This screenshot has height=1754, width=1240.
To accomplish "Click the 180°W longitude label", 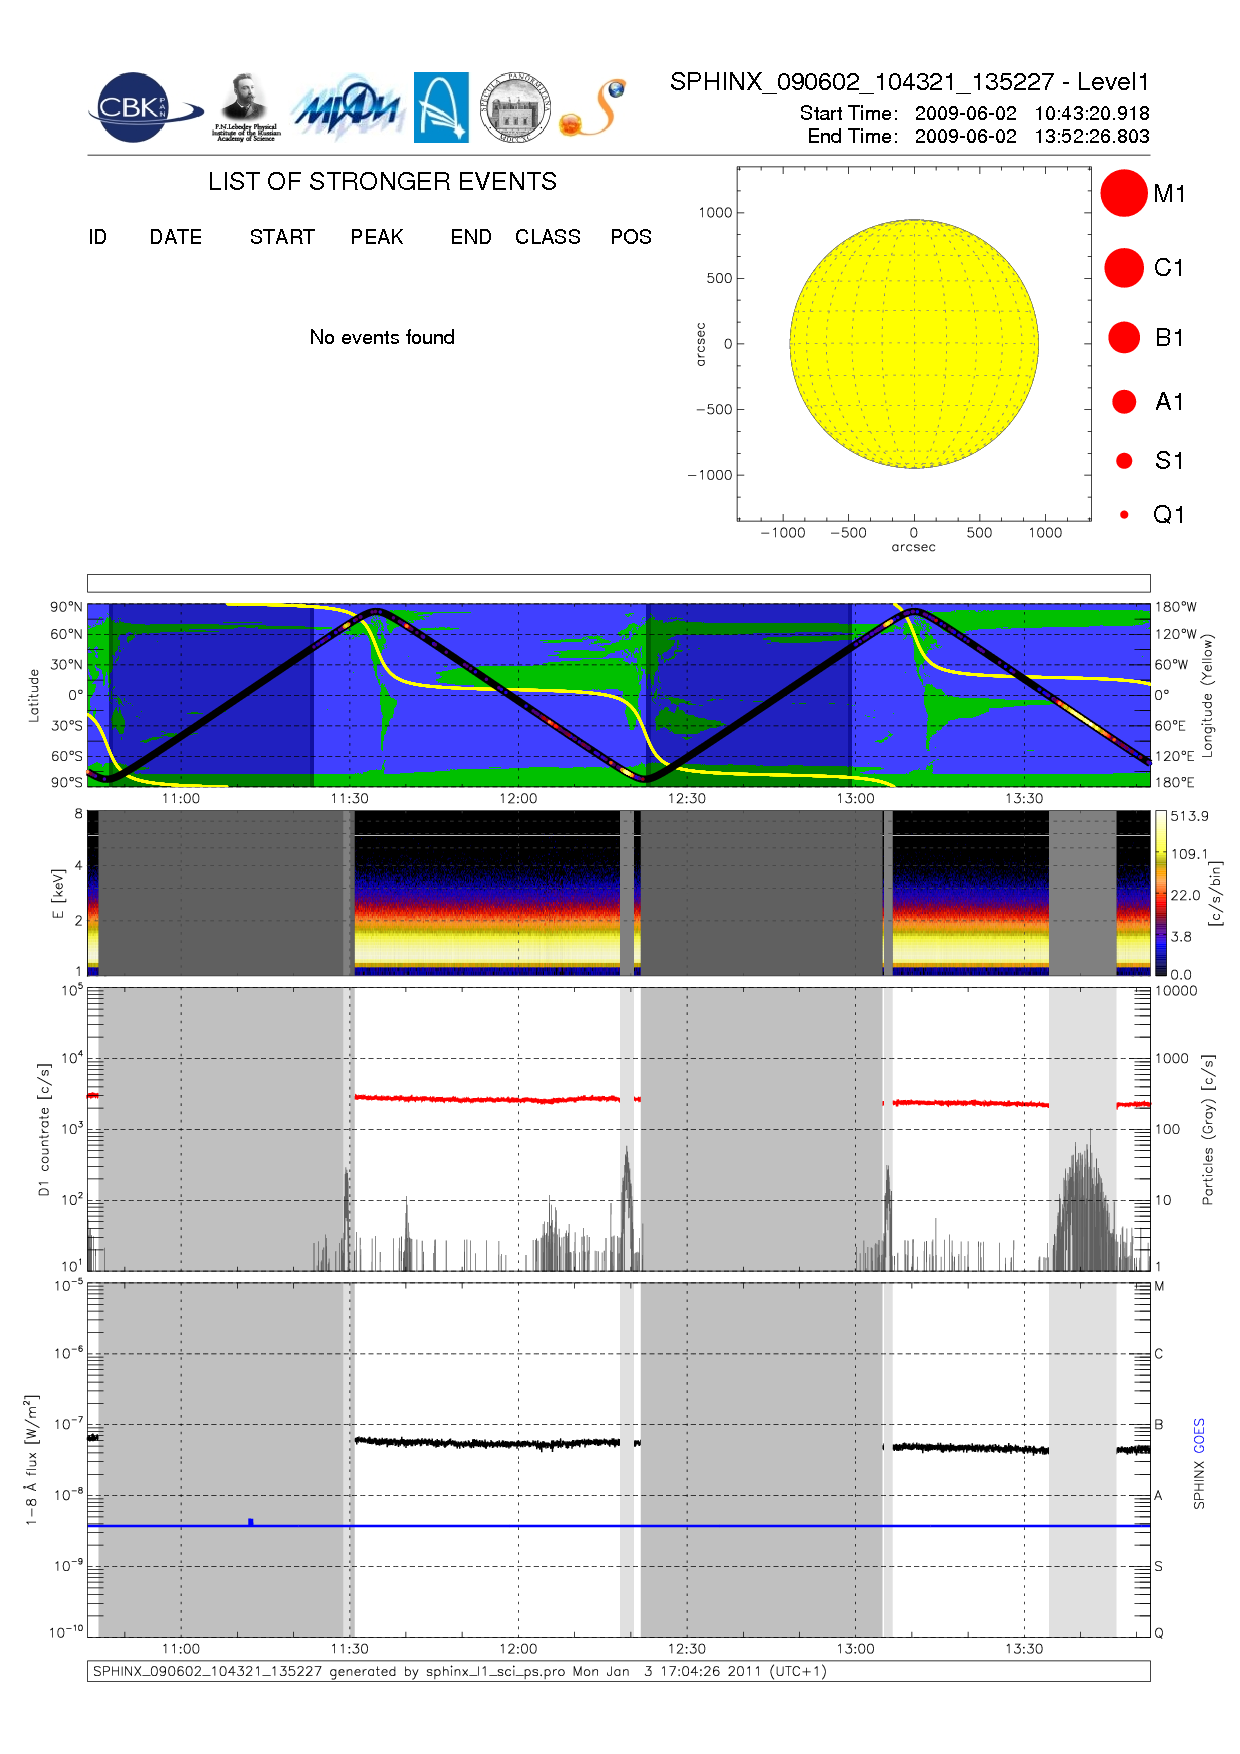I will coord(1176,607).
